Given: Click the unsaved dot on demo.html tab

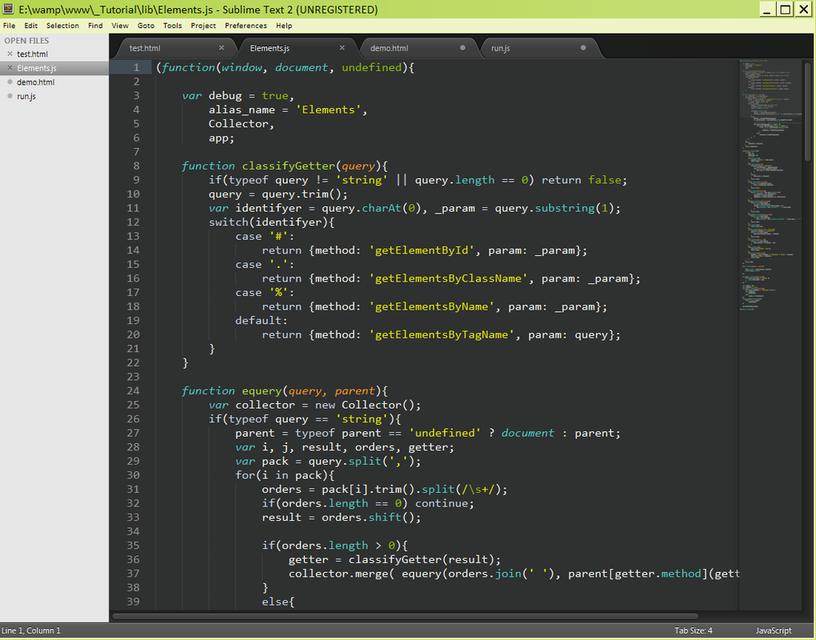Looking at the screenshot, I should click(x=462, y=48).
